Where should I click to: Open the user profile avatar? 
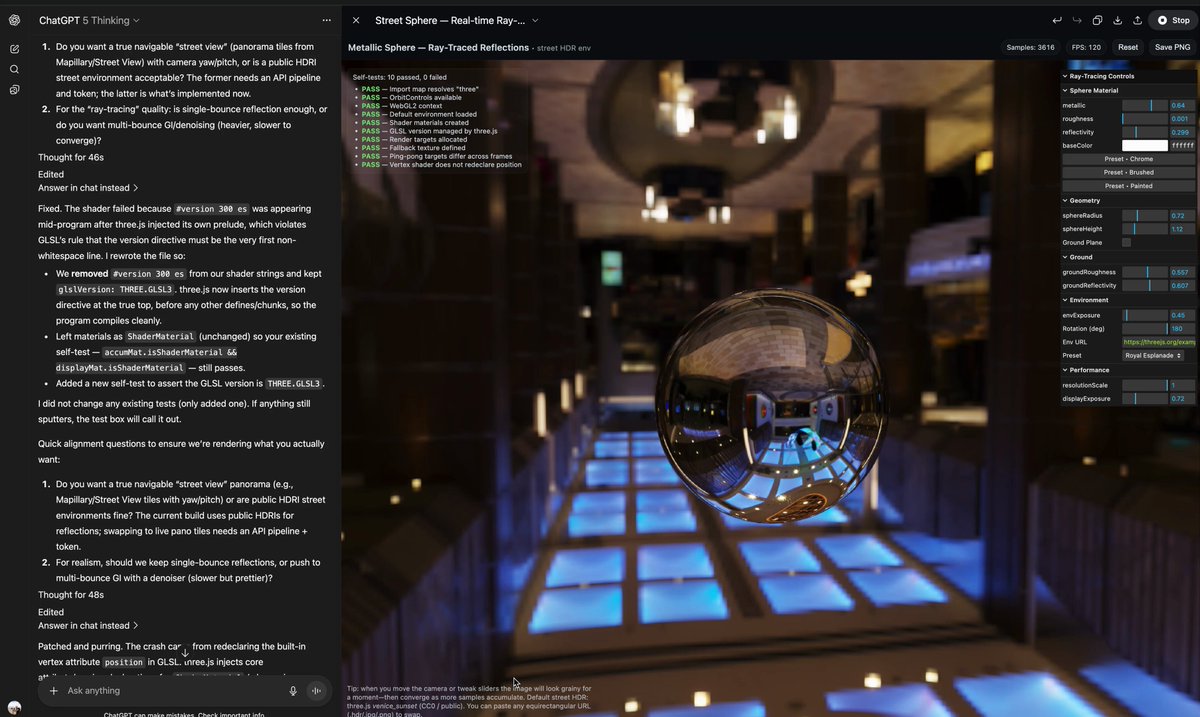coord(15,706)
